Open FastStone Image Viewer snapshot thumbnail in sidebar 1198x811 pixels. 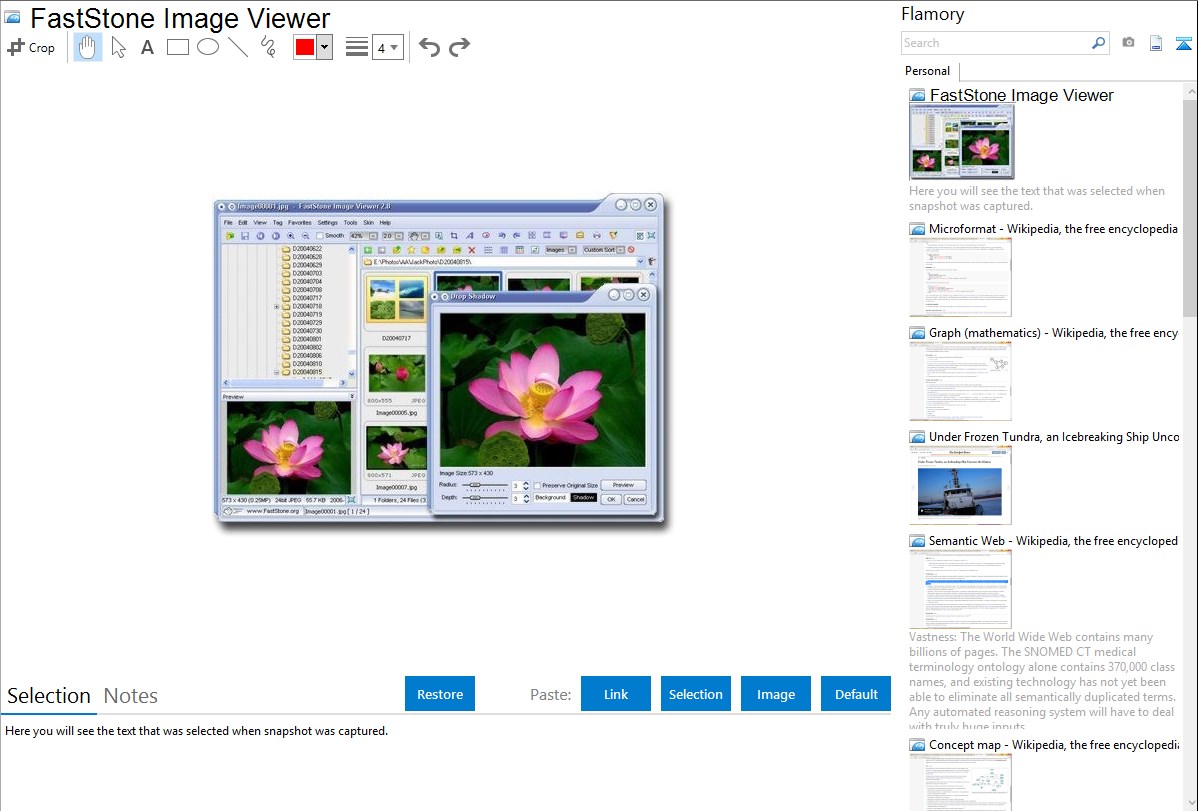point(961,142)
